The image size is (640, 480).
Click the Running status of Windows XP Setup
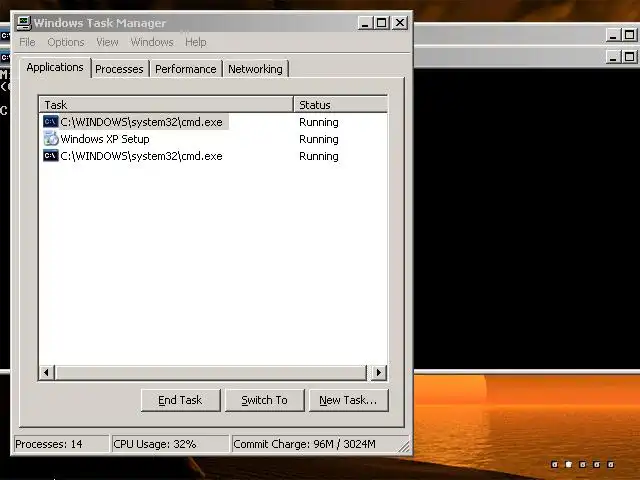pyautogui.click(x=319, y=139)
